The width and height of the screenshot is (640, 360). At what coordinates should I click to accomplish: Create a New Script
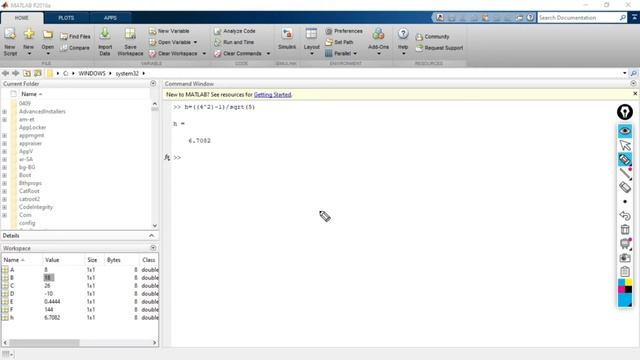click(10, 42)
